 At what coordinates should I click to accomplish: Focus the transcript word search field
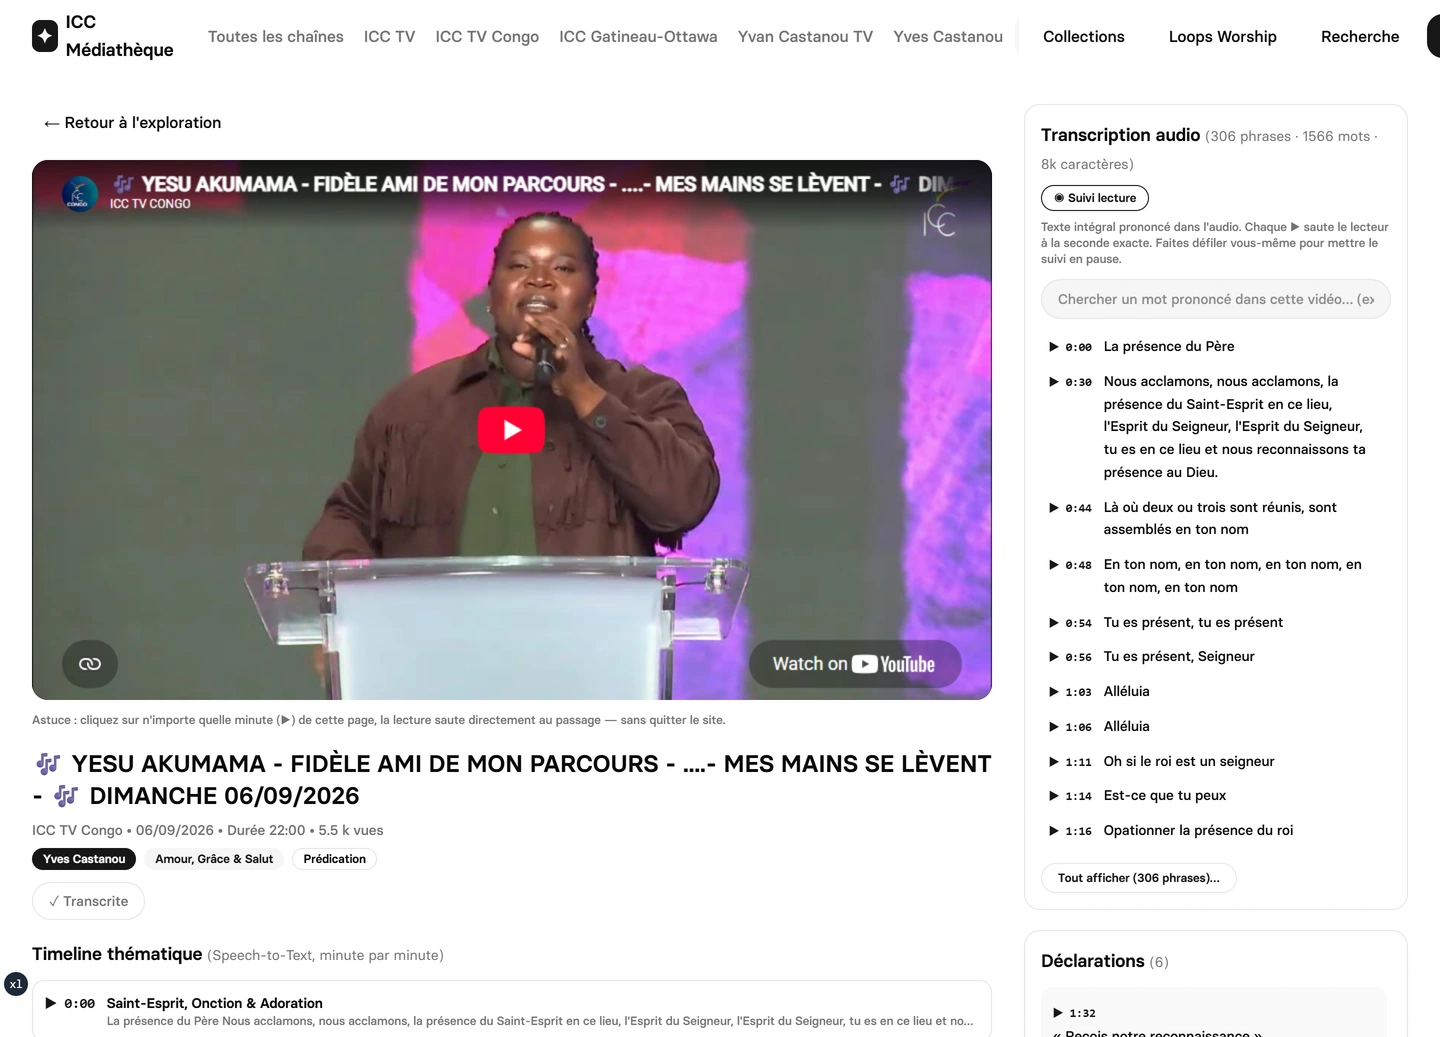(1216, 299)
